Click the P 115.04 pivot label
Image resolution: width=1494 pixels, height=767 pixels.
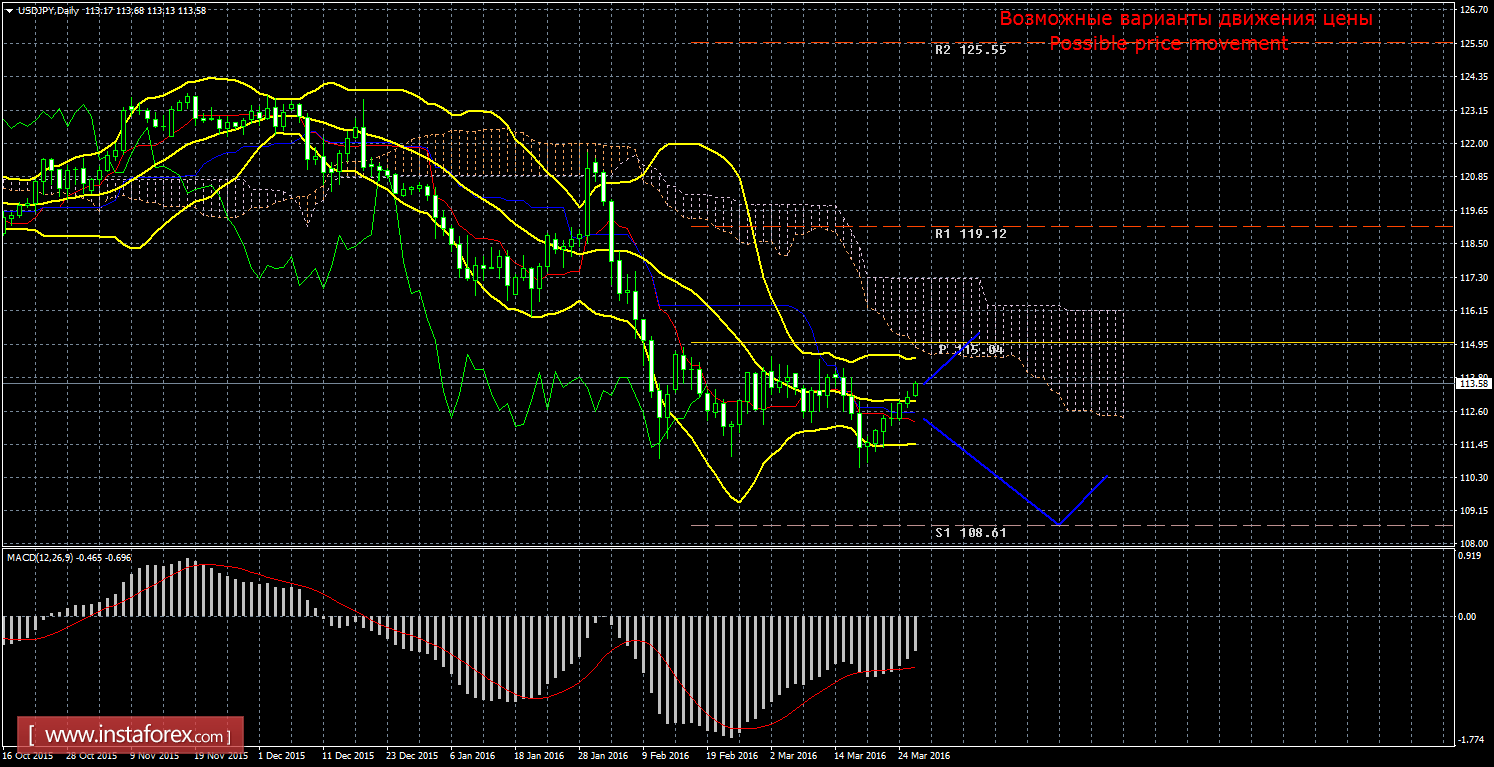[970, 349]
